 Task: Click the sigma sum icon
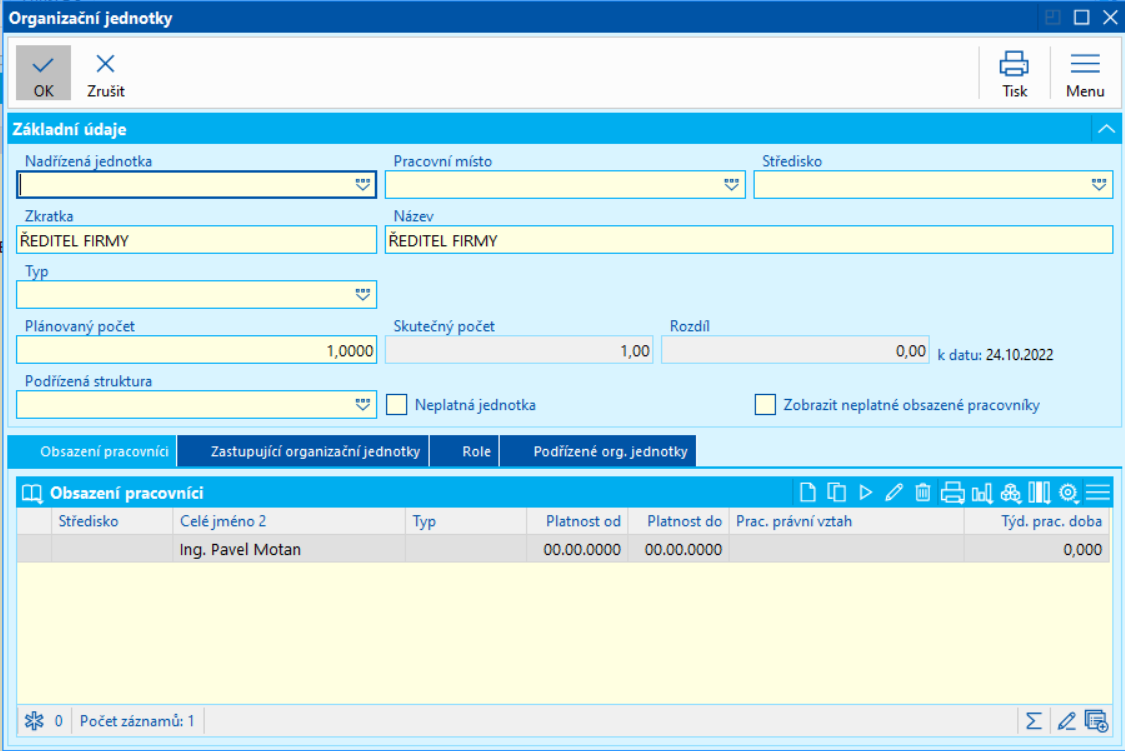point(1033,721)
